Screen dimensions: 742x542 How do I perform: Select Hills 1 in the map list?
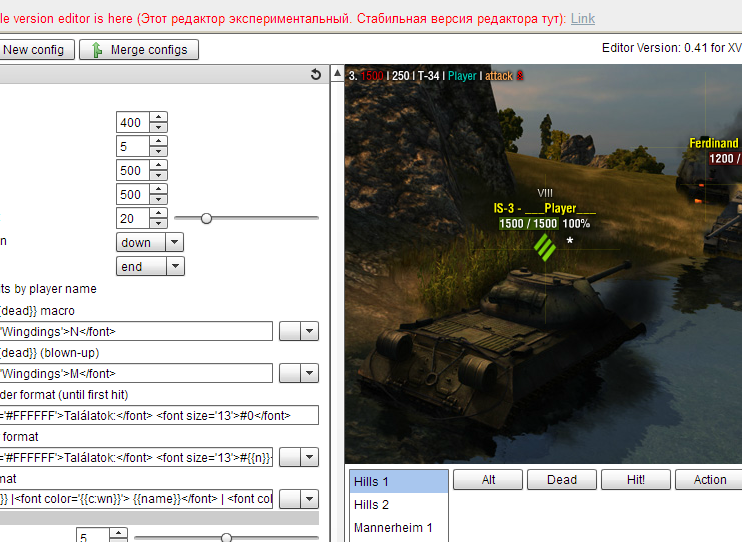[399, 481]
